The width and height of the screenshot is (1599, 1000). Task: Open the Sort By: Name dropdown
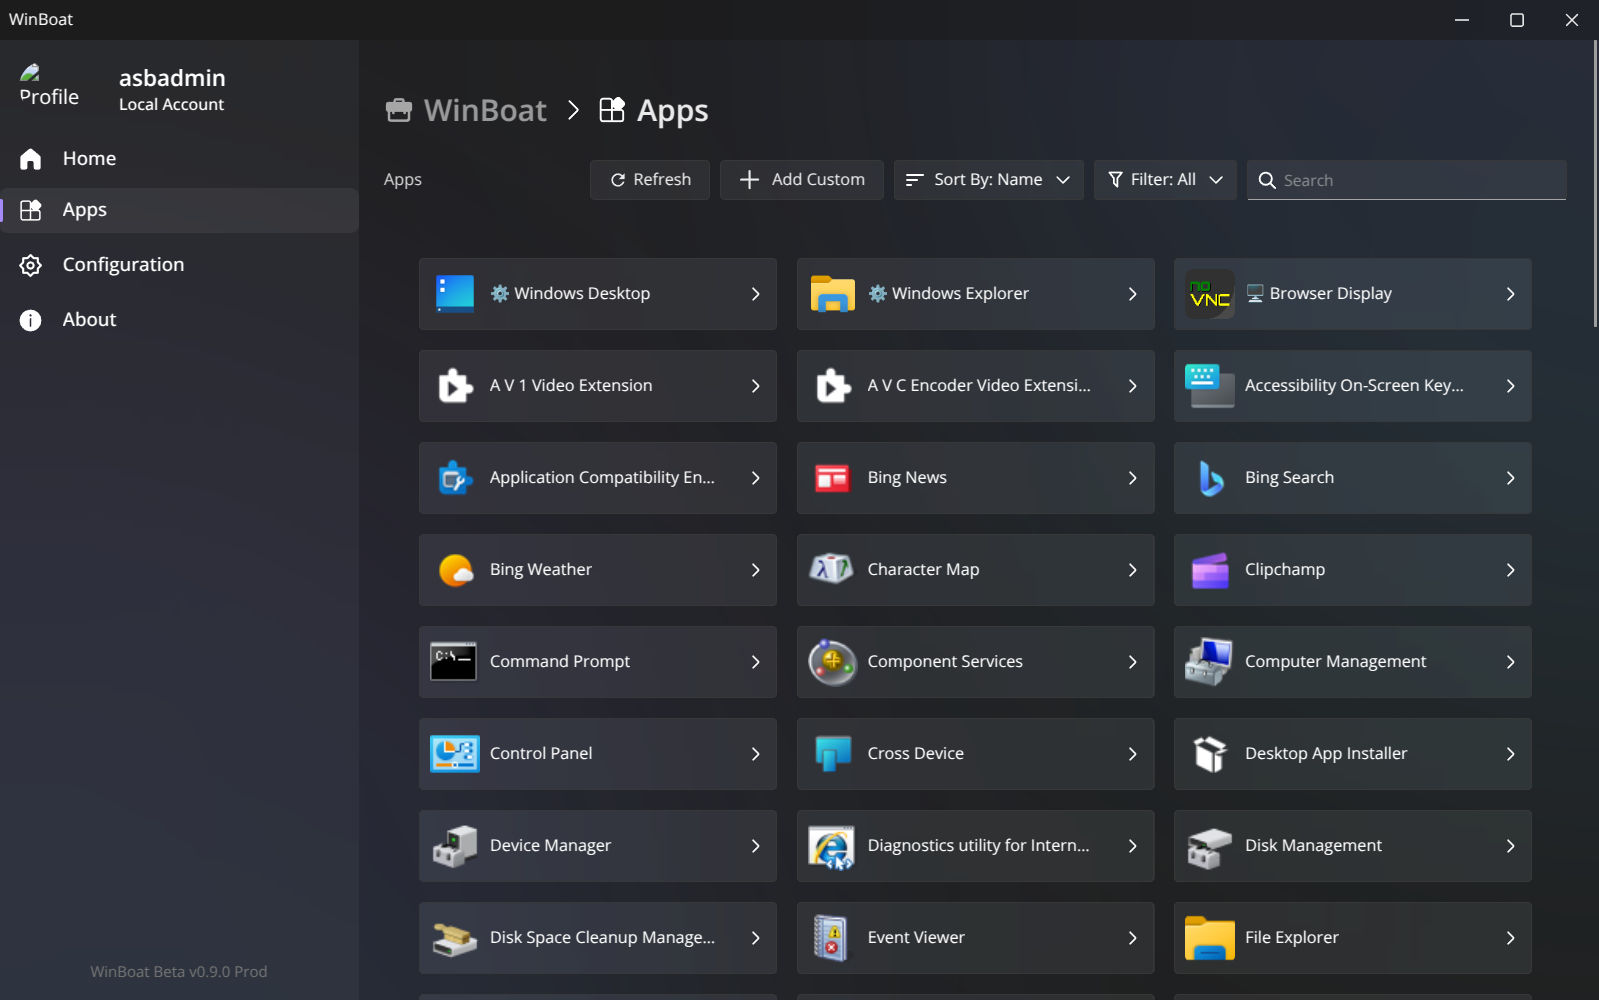[988, 180]
